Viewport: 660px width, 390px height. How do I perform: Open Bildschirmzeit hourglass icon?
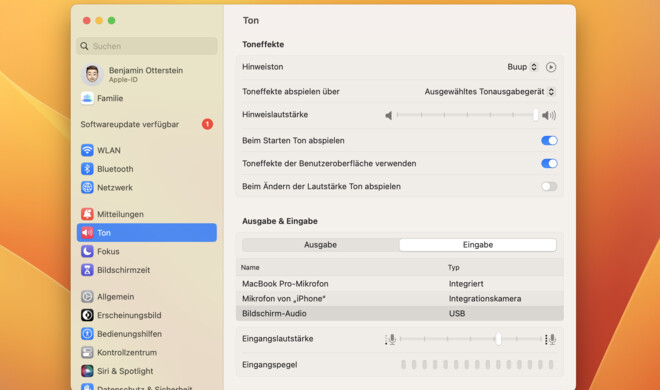[x=87, y=270]
